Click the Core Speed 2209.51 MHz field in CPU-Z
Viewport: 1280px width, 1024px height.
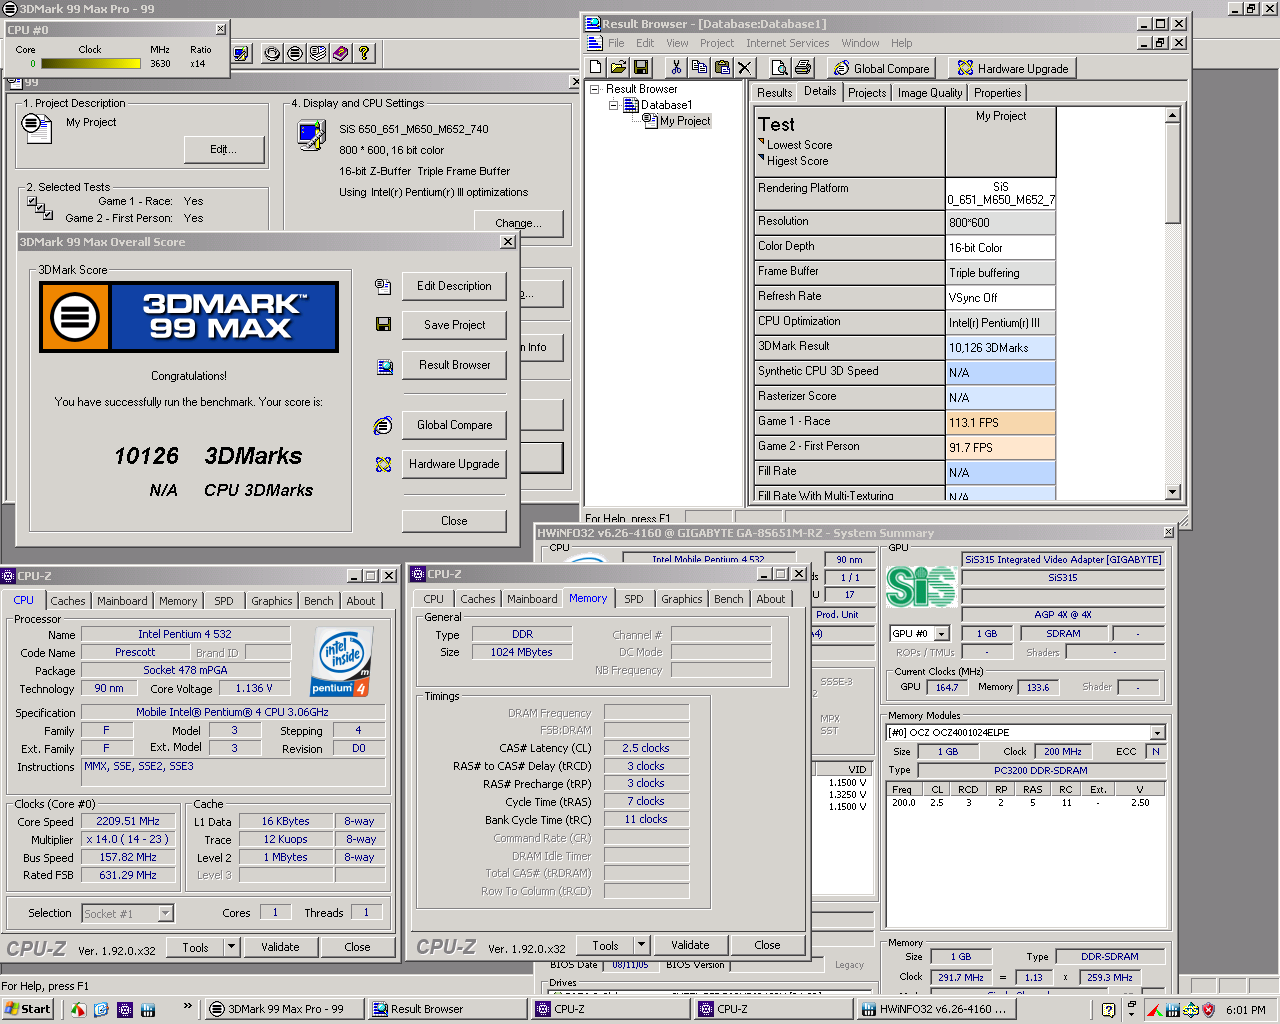coord(128,821)
